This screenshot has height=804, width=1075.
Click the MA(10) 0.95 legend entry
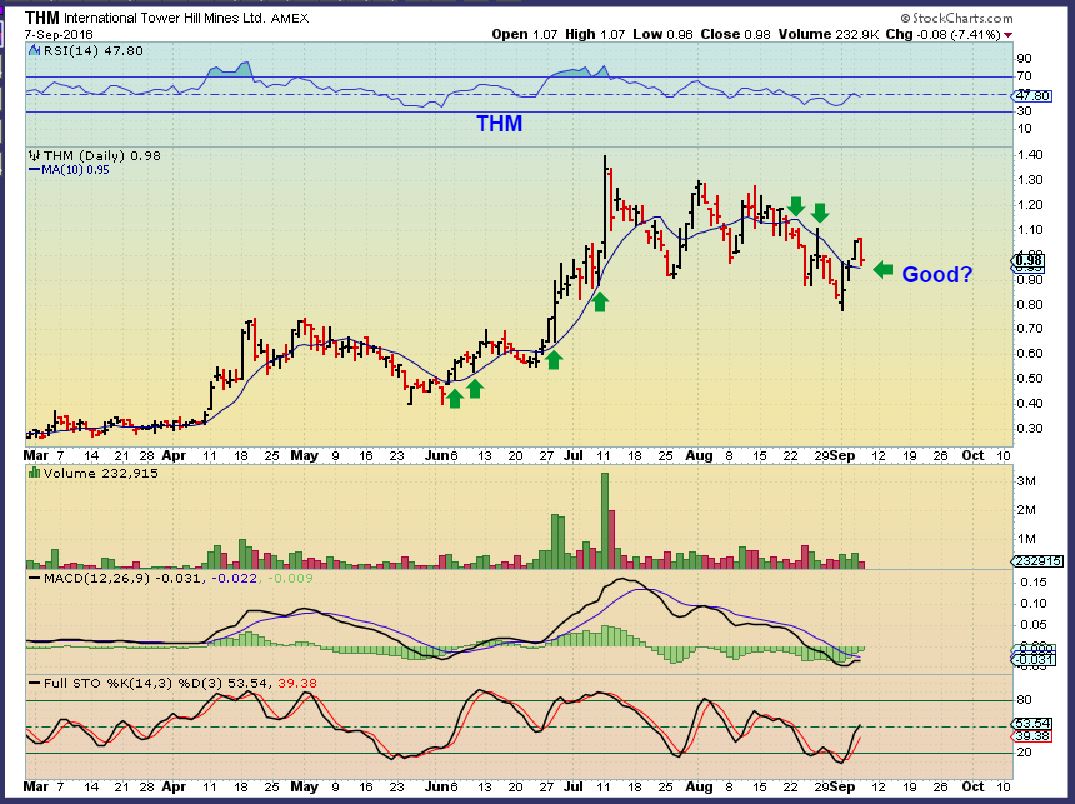point(71,170)
